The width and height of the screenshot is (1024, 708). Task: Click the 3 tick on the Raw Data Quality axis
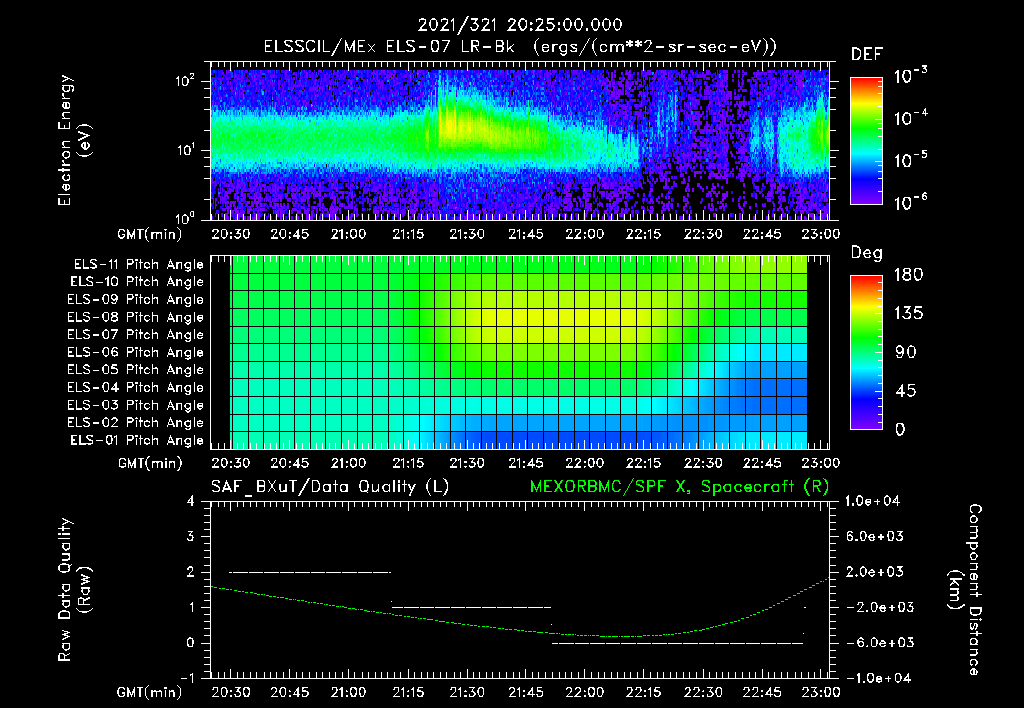click(x=191, y=536)
